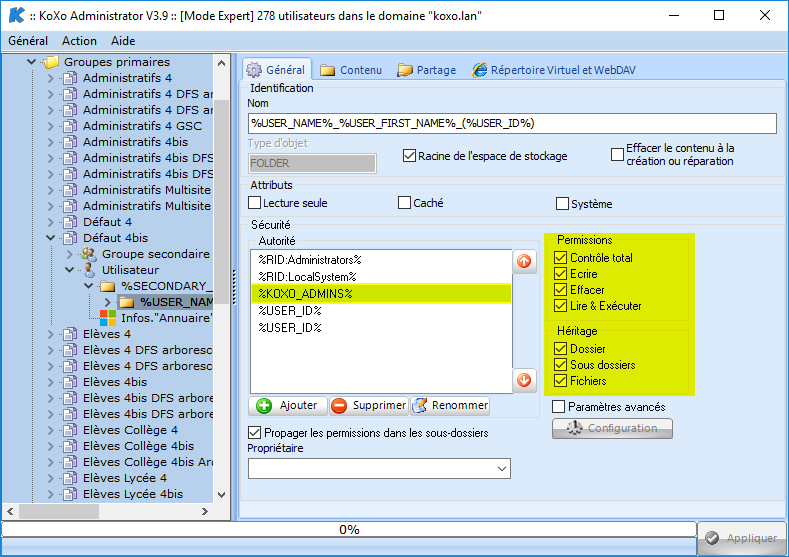
Task: Toggle the Ecrire permission
Action: 560,274
